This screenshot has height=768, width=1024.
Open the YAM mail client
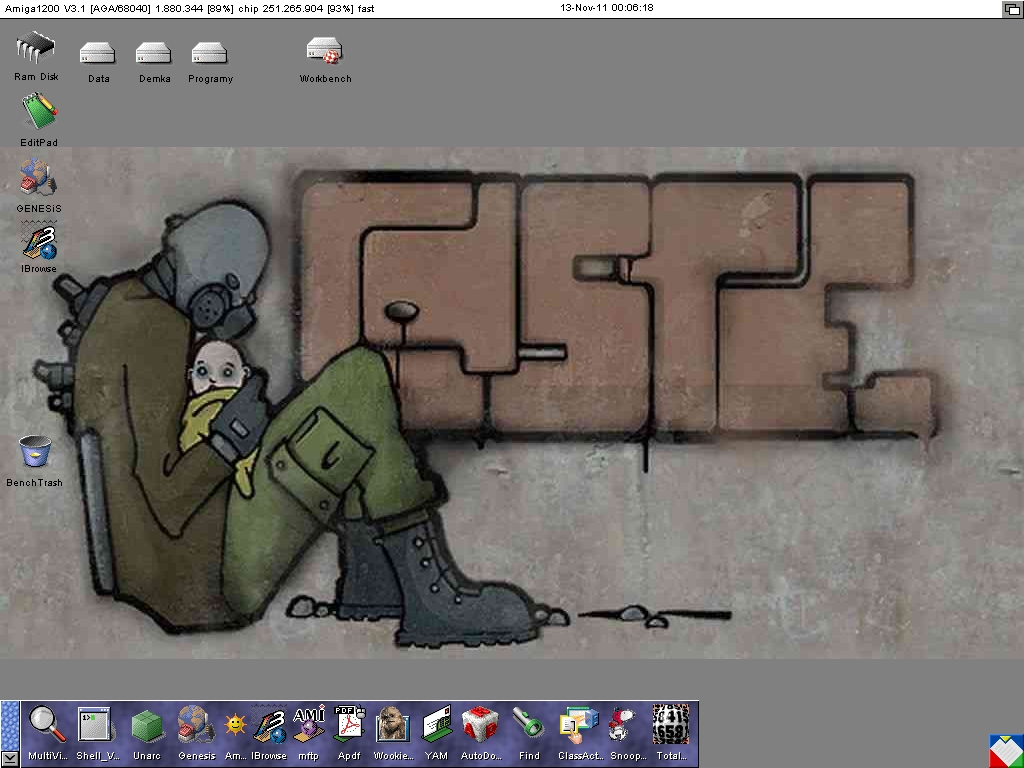[x=436, y=724]
